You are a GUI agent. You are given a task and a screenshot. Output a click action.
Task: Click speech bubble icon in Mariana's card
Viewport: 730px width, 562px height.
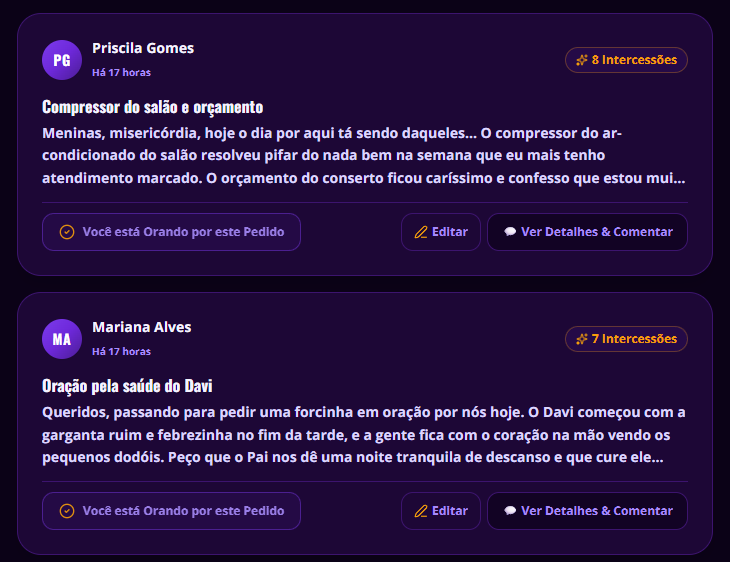tap(510, 511)
